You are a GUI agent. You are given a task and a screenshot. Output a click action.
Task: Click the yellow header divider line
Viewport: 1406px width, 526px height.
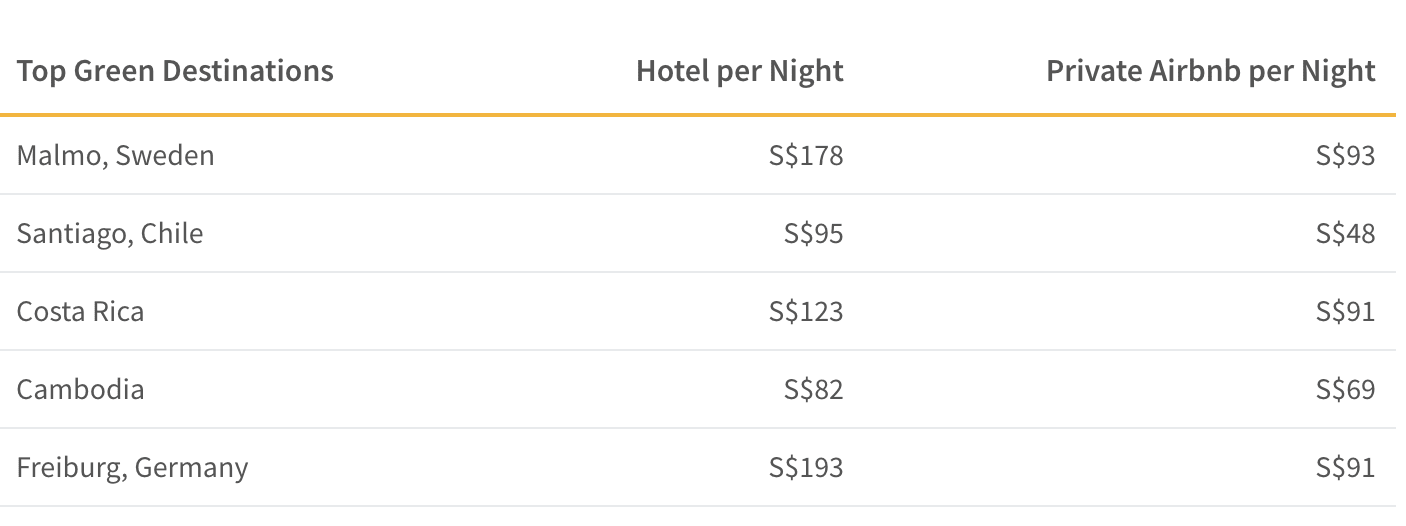pyautogui.click(x=697, y=115)
